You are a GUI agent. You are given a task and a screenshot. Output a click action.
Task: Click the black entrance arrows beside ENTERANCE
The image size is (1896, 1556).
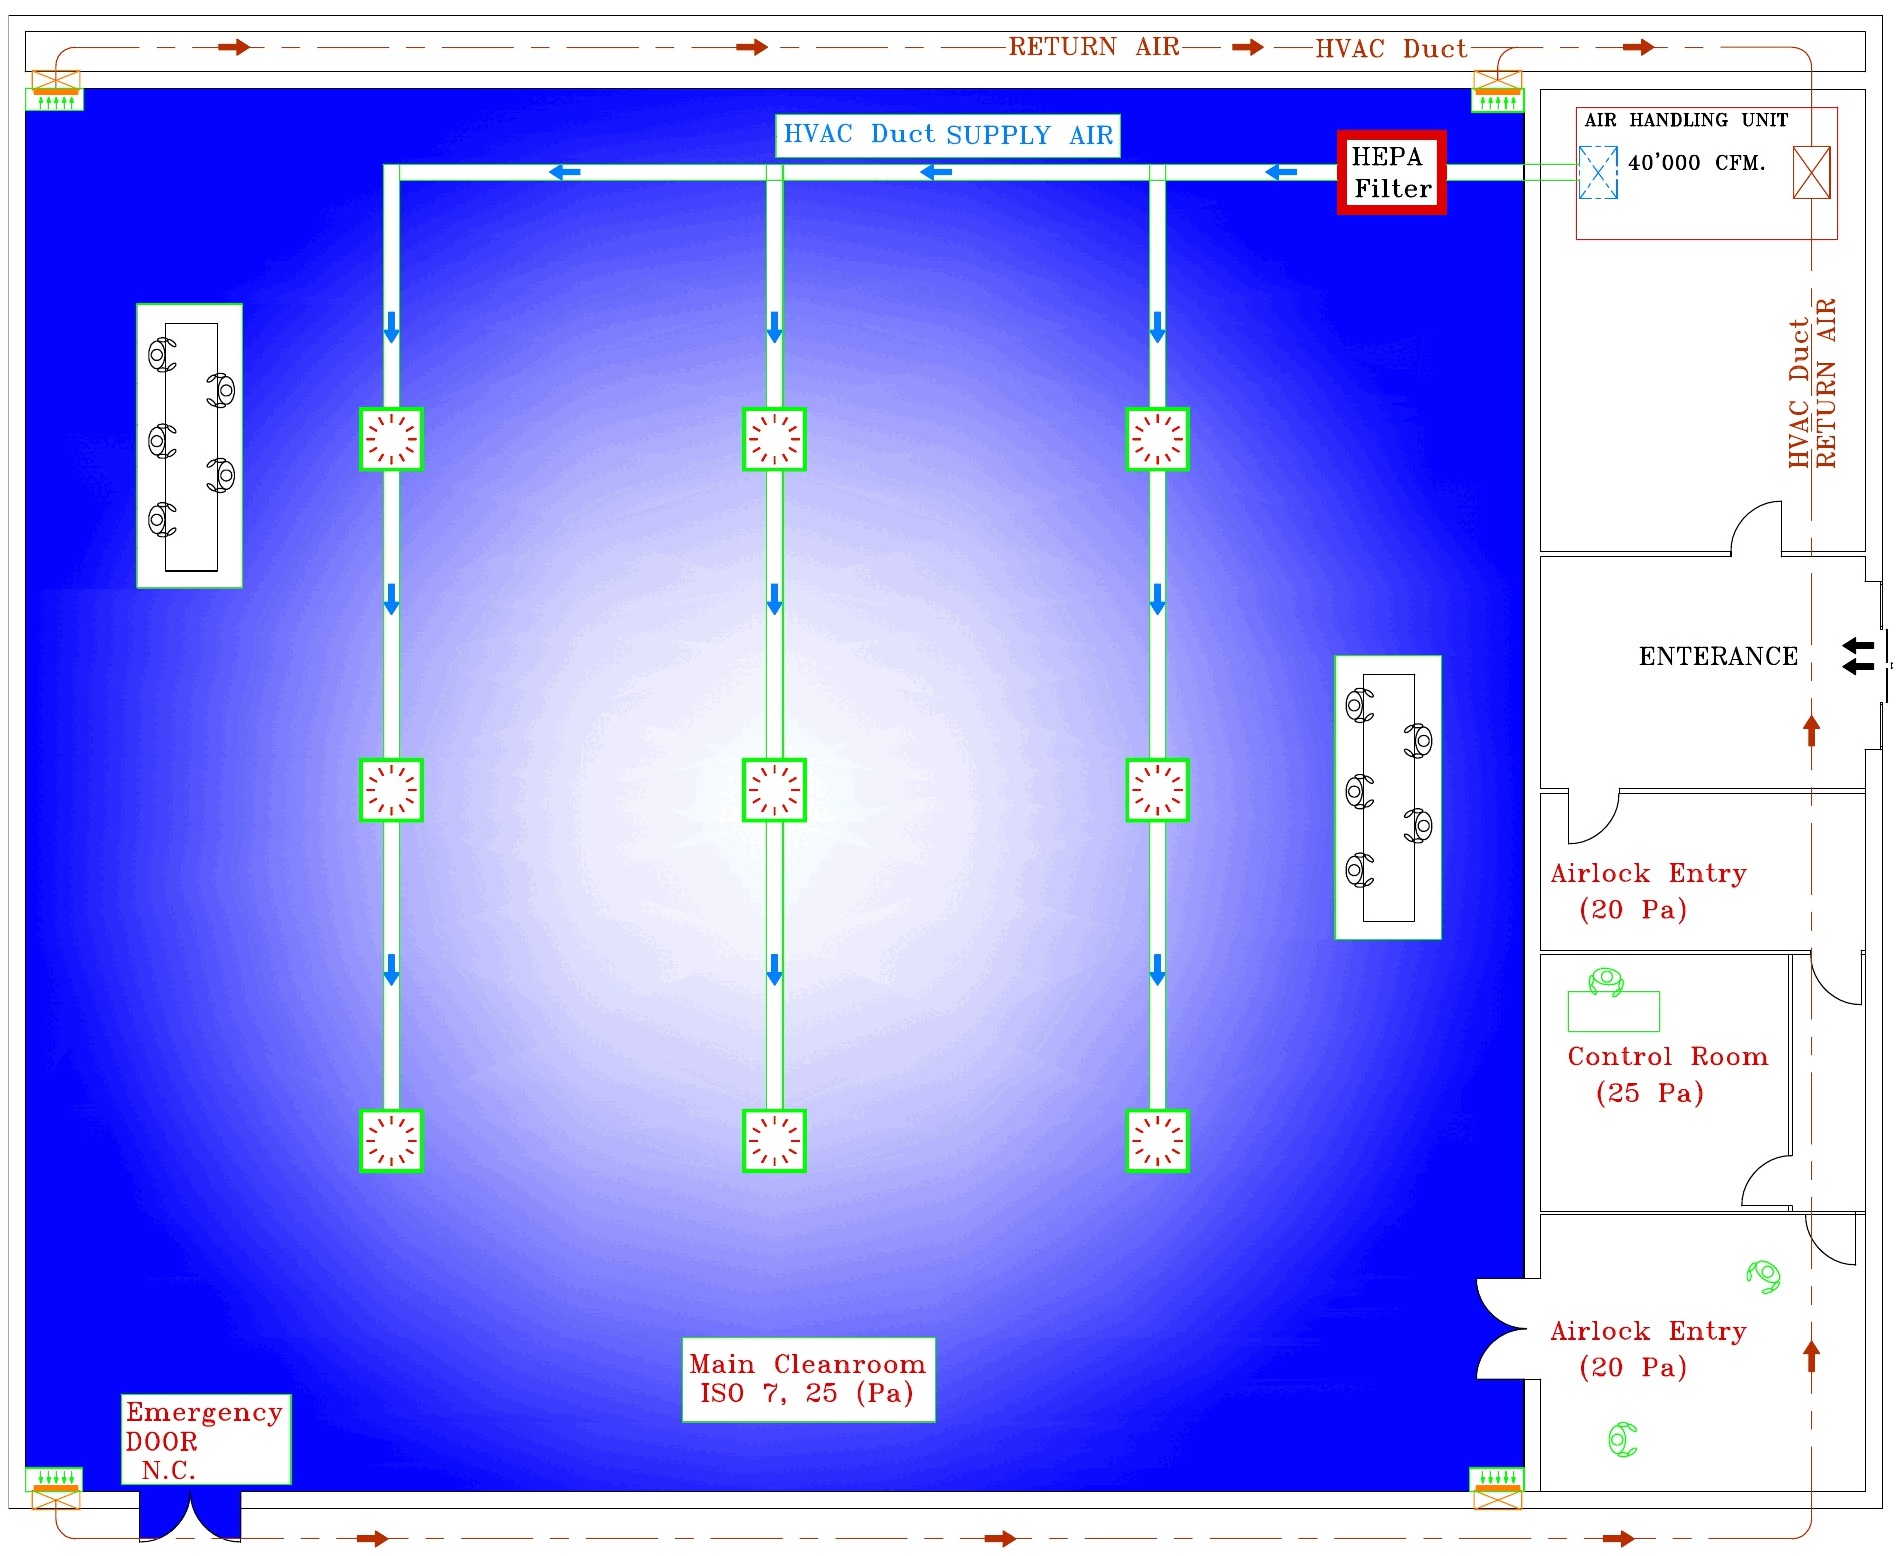[x=1858, y=656]
